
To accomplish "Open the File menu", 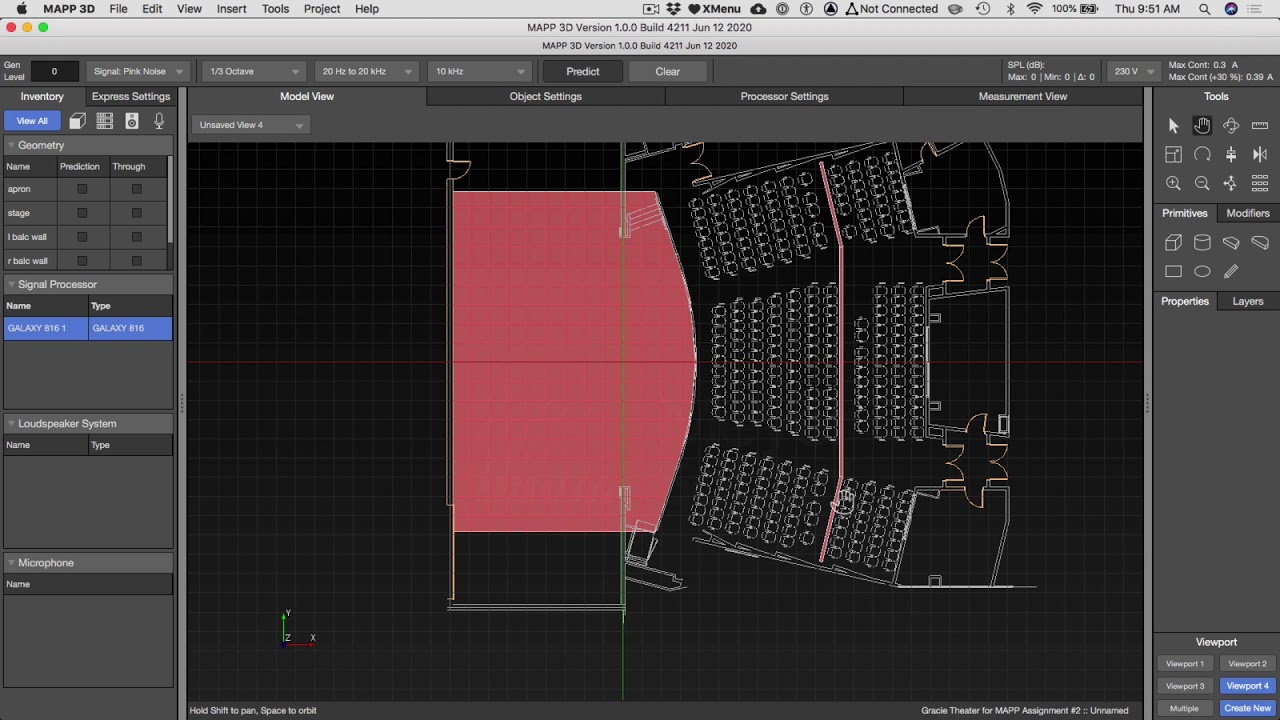I will click(118, 9).
